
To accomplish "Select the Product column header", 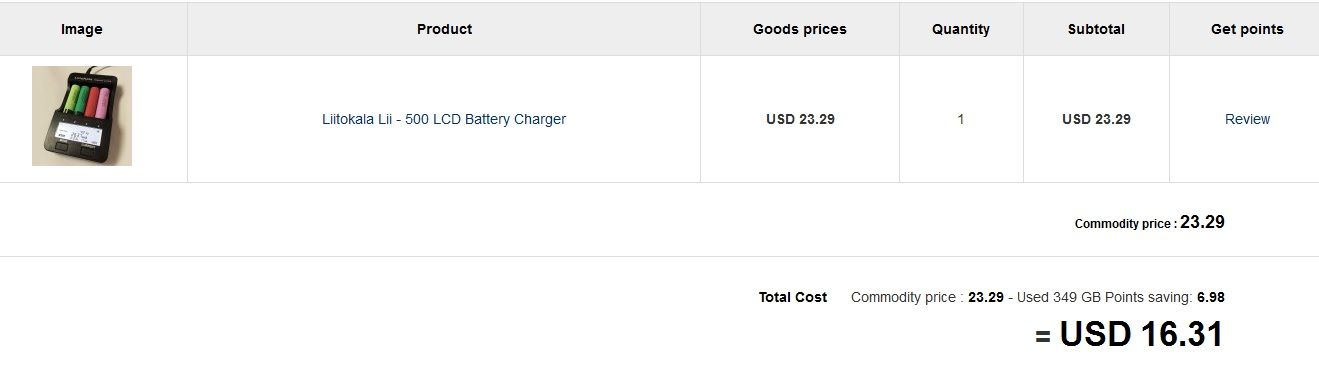I will 444,29.
